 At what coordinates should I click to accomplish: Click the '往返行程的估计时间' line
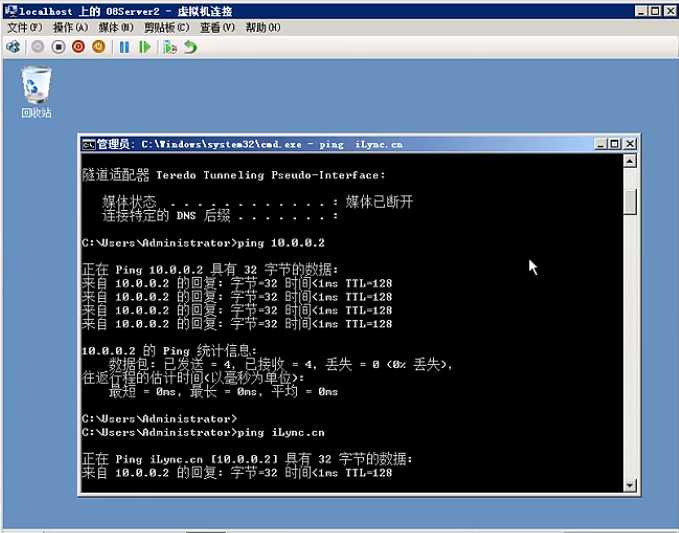coord(193,378)
